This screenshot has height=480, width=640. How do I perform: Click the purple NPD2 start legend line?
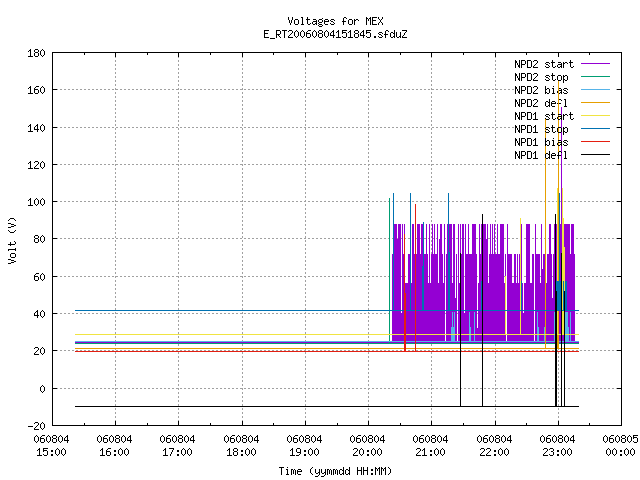[596, 64]
